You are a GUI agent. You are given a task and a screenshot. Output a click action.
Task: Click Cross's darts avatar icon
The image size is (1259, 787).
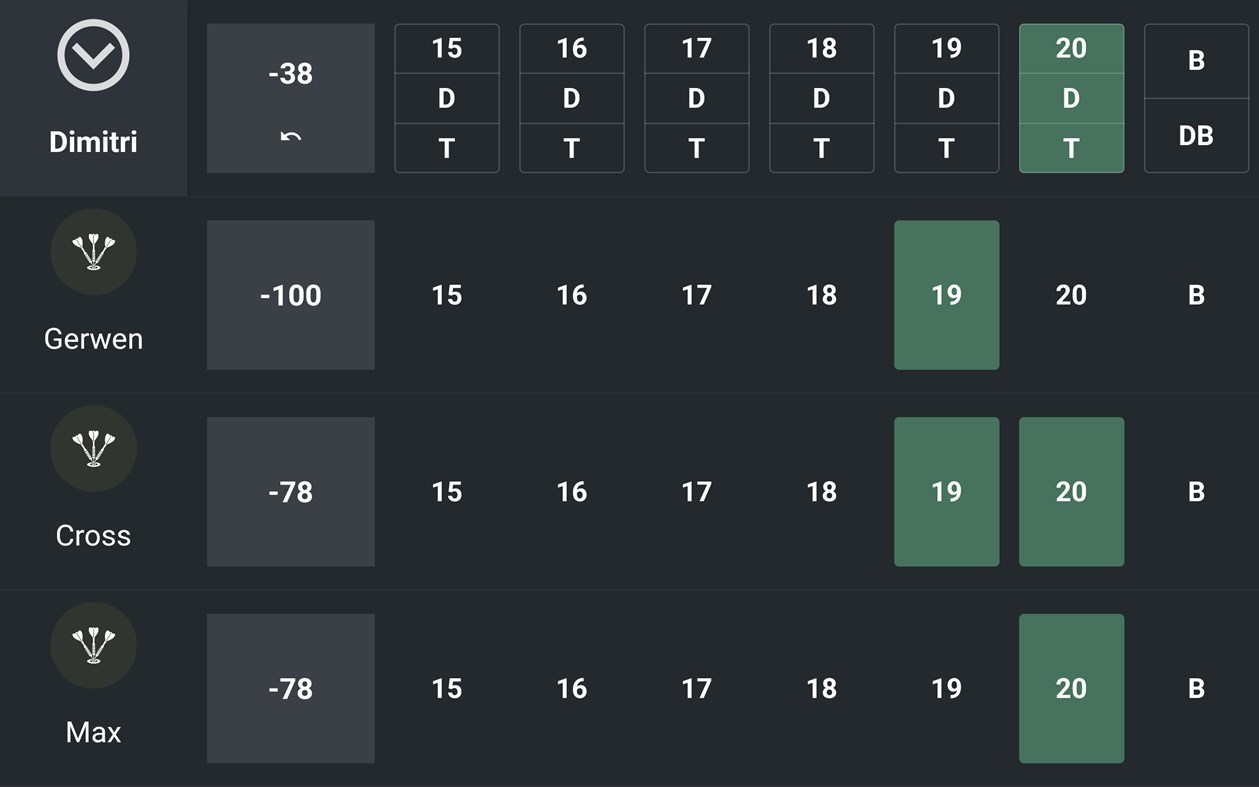pos(93,448)
